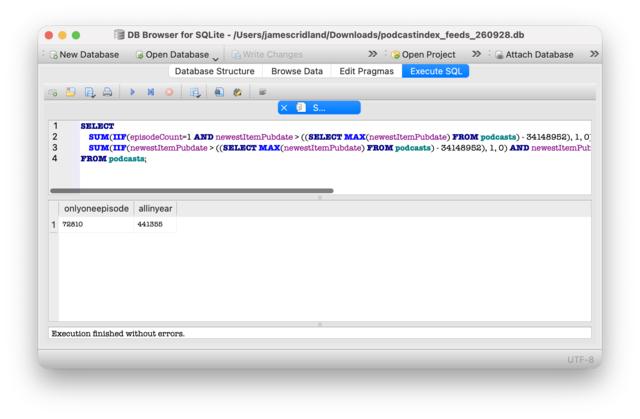Open SQL file folder icon
Image resolution: width=640 pixels, height=419 pixels.
(71, 92)
